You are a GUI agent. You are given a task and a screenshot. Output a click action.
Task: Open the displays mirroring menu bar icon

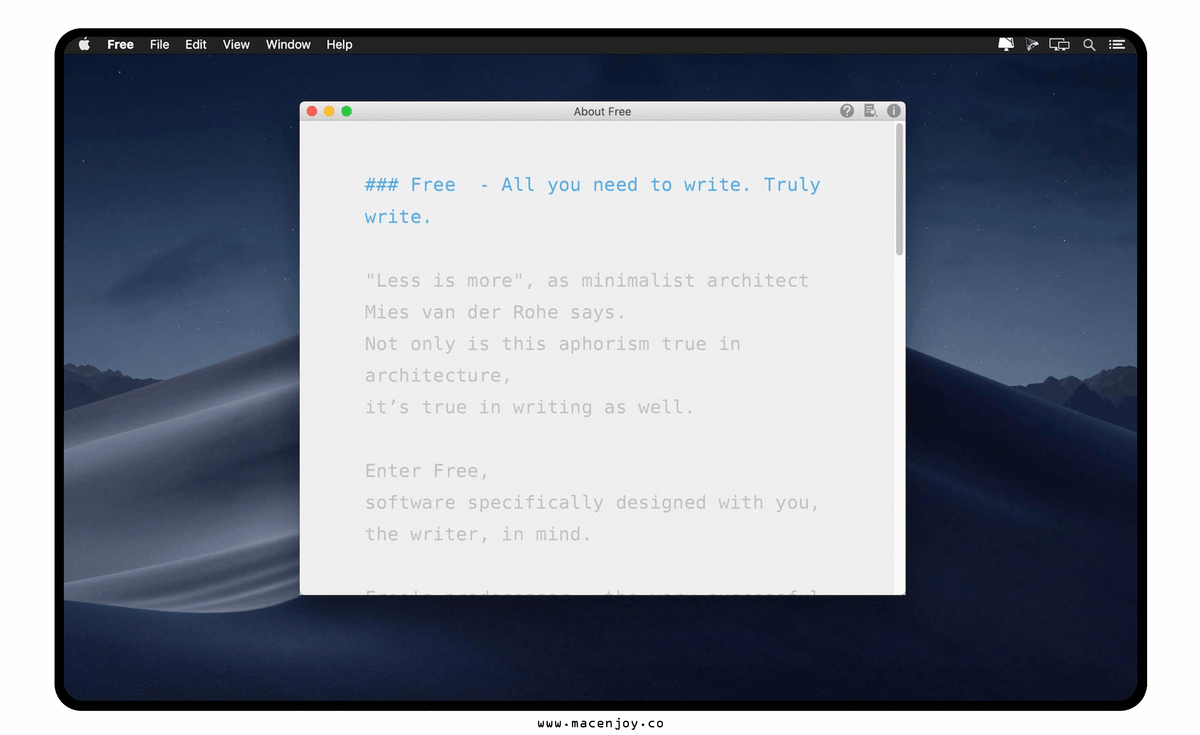(1060, 44)
